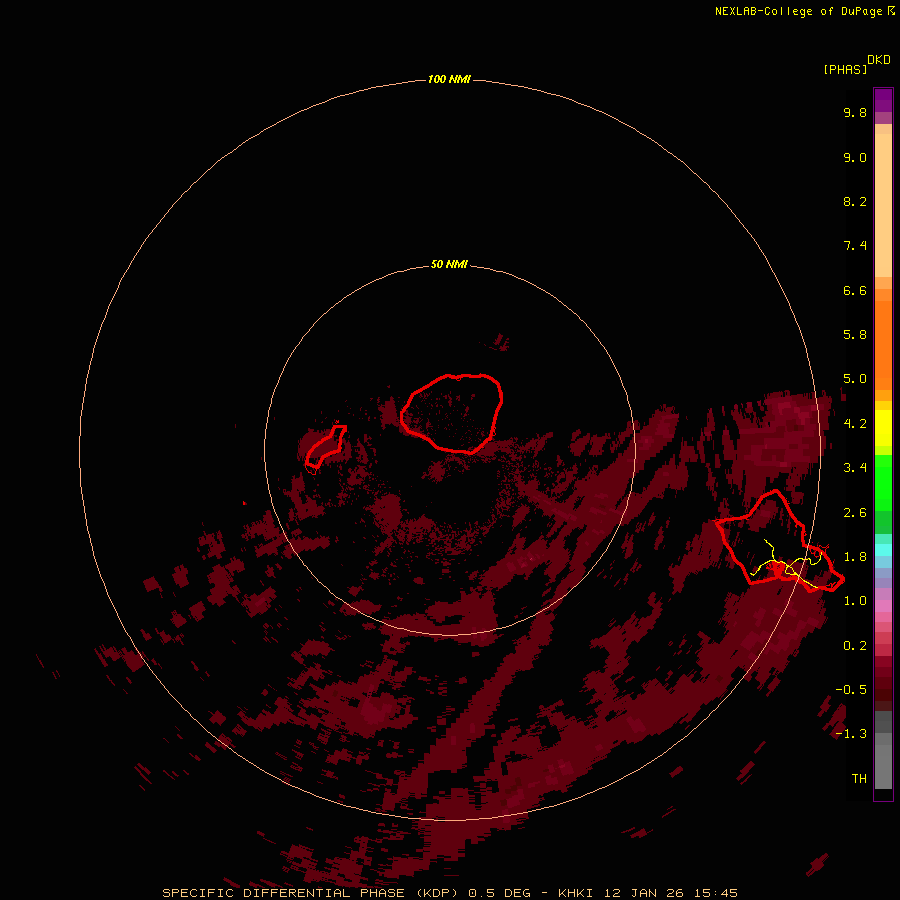Click the cyan color bar segment
This screenshot has width=900, height=900.
point(883,550)
